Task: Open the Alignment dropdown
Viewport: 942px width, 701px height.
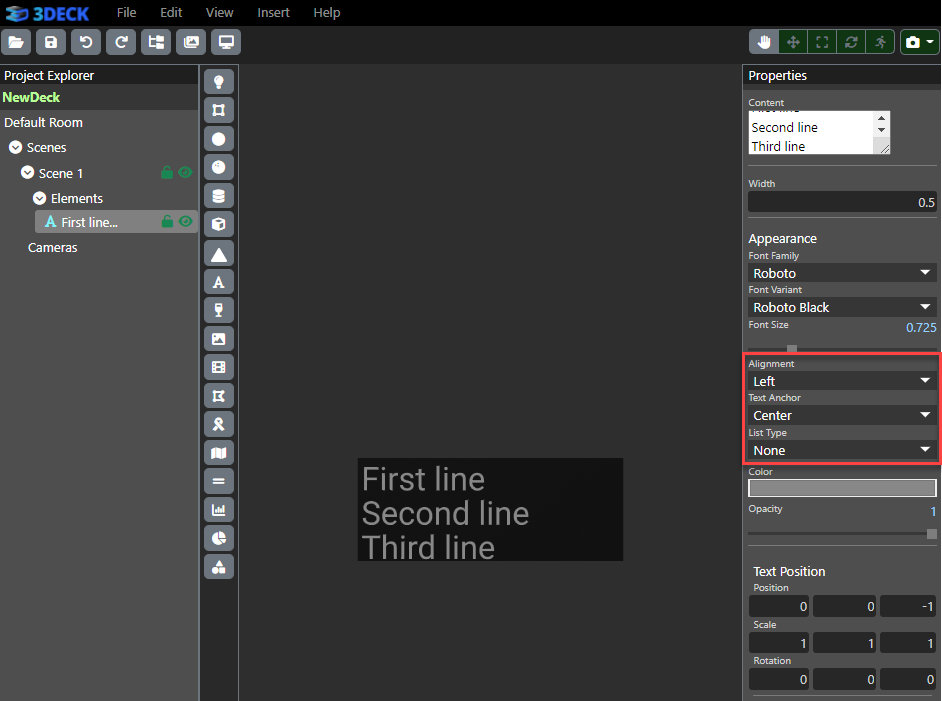Action: pos(842,381)
